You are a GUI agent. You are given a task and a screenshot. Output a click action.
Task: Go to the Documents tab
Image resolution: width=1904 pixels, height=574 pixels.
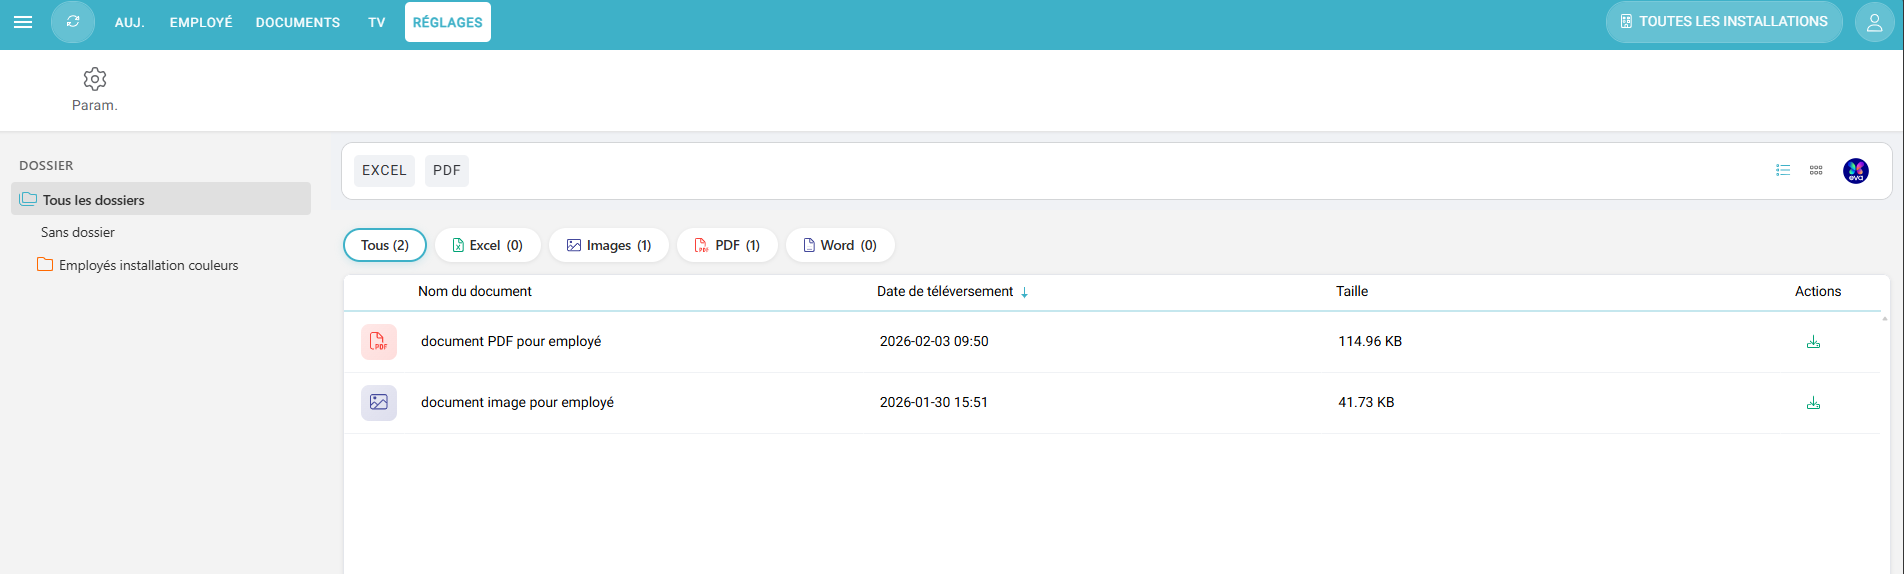pyautogui.click(x=297, y=22)
